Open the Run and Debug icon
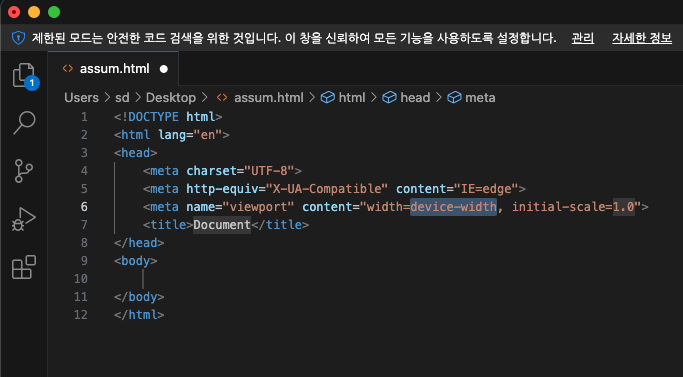This screenshot has width=683, height=377. click(x=24, y=219)
